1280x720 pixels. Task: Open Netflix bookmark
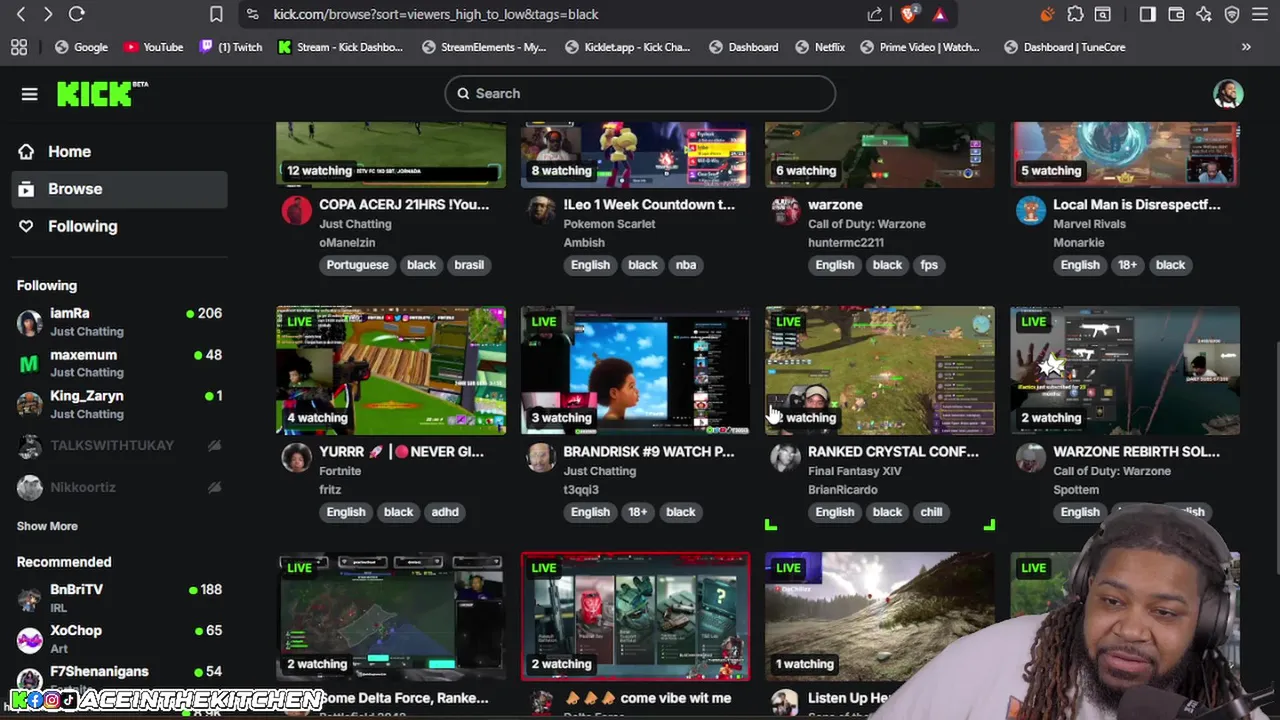point(819,47)
